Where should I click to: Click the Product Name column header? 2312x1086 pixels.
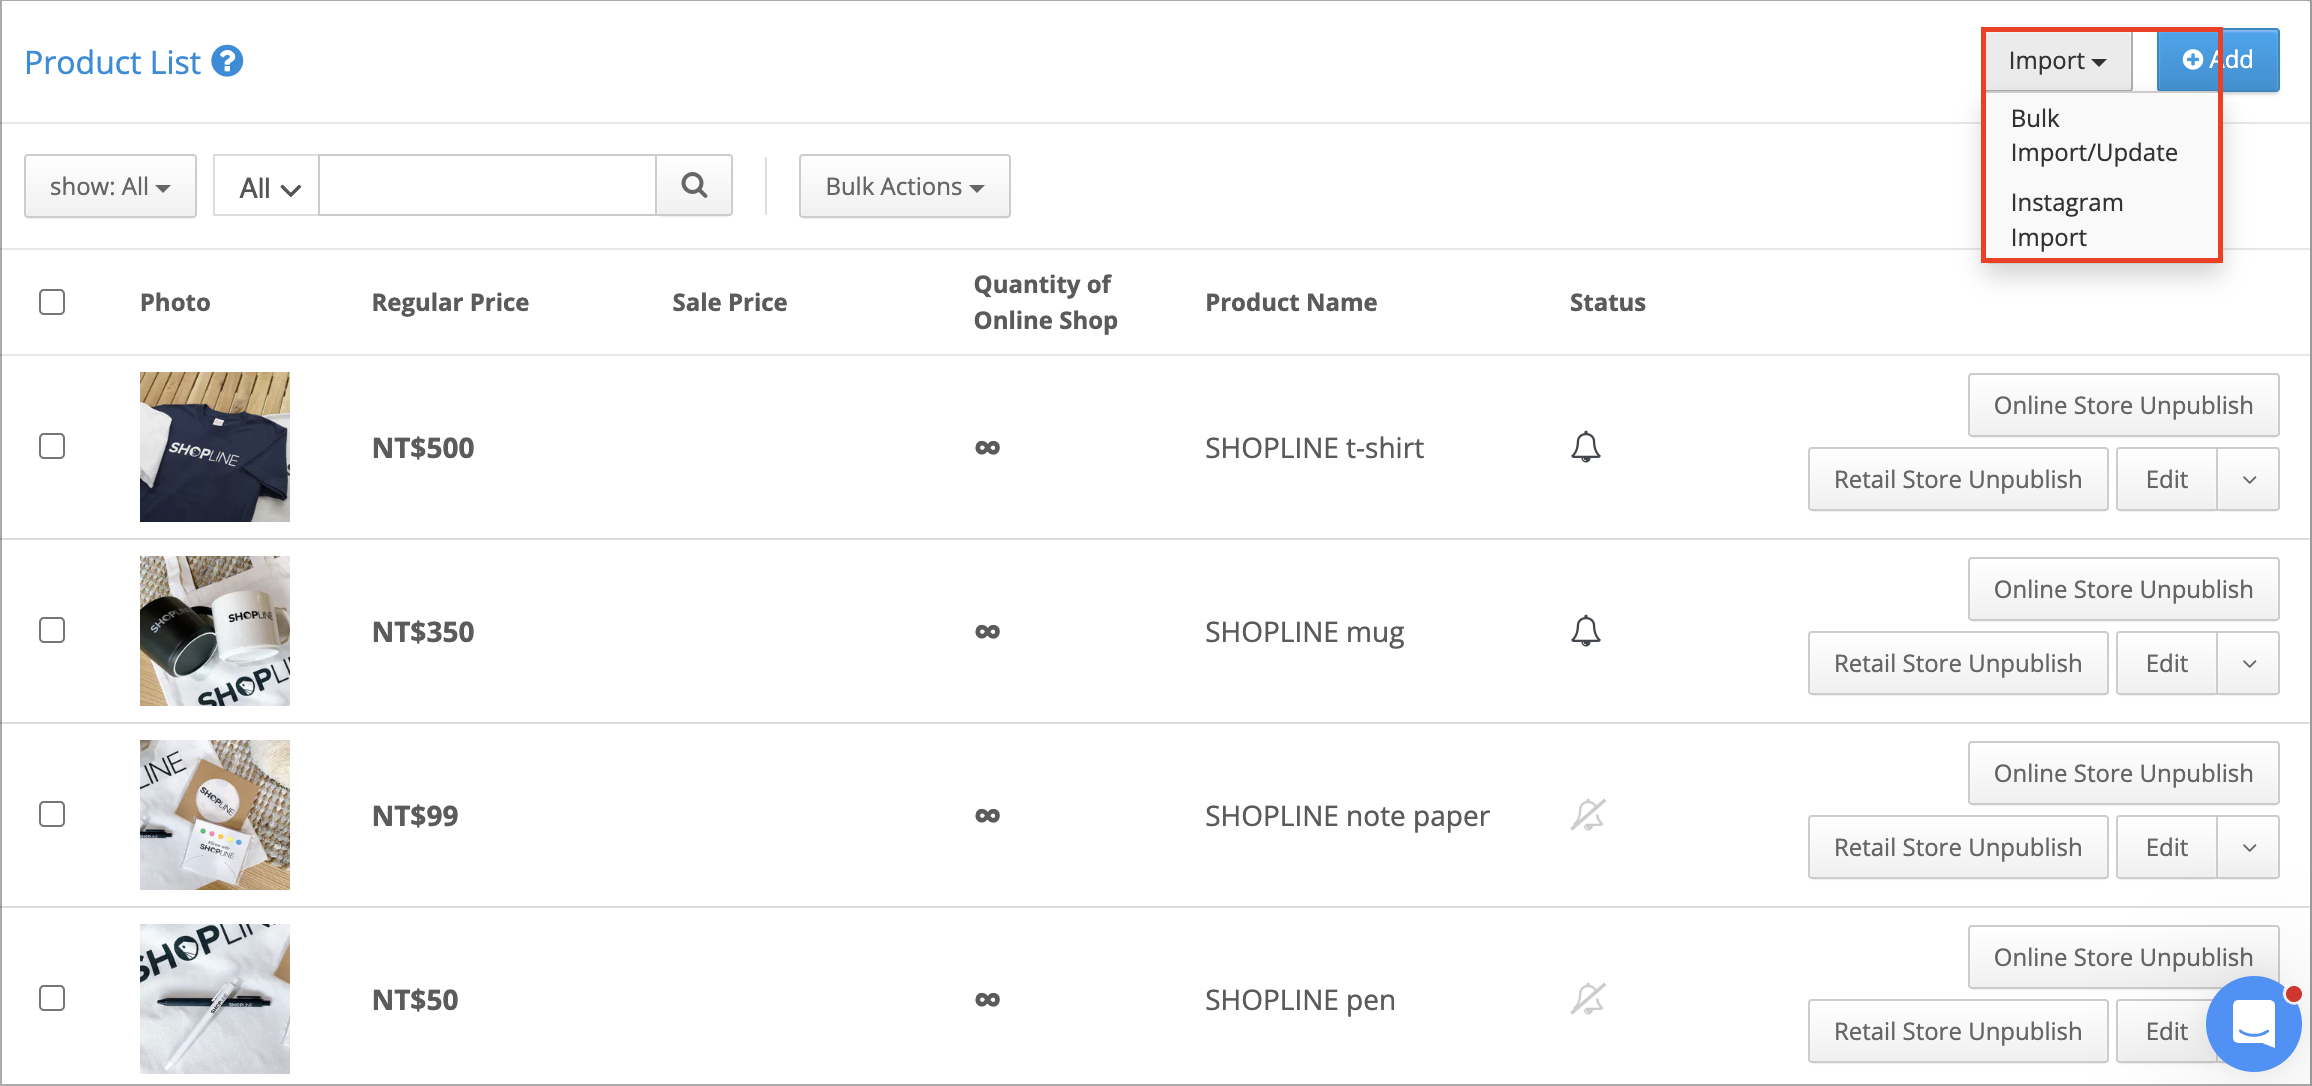tap(1291, 302)
